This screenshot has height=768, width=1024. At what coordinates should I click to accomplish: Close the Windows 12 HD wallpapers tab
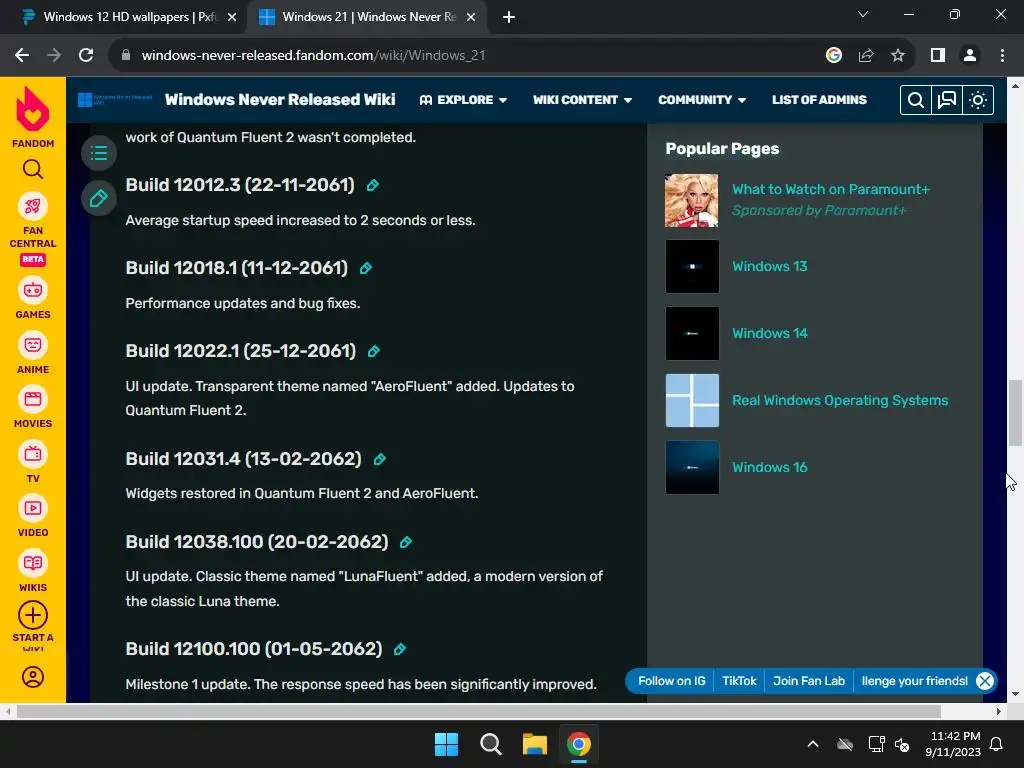pos(232,18)
